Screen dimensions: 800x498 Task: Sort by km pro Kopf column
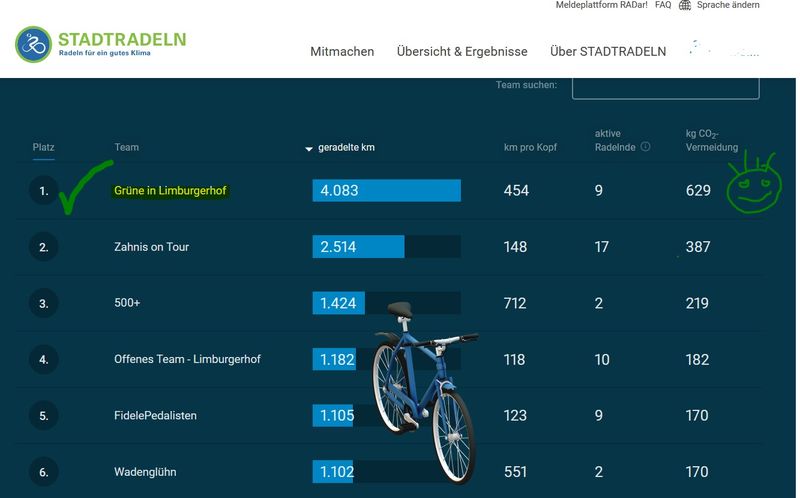(x=530, y=148)
